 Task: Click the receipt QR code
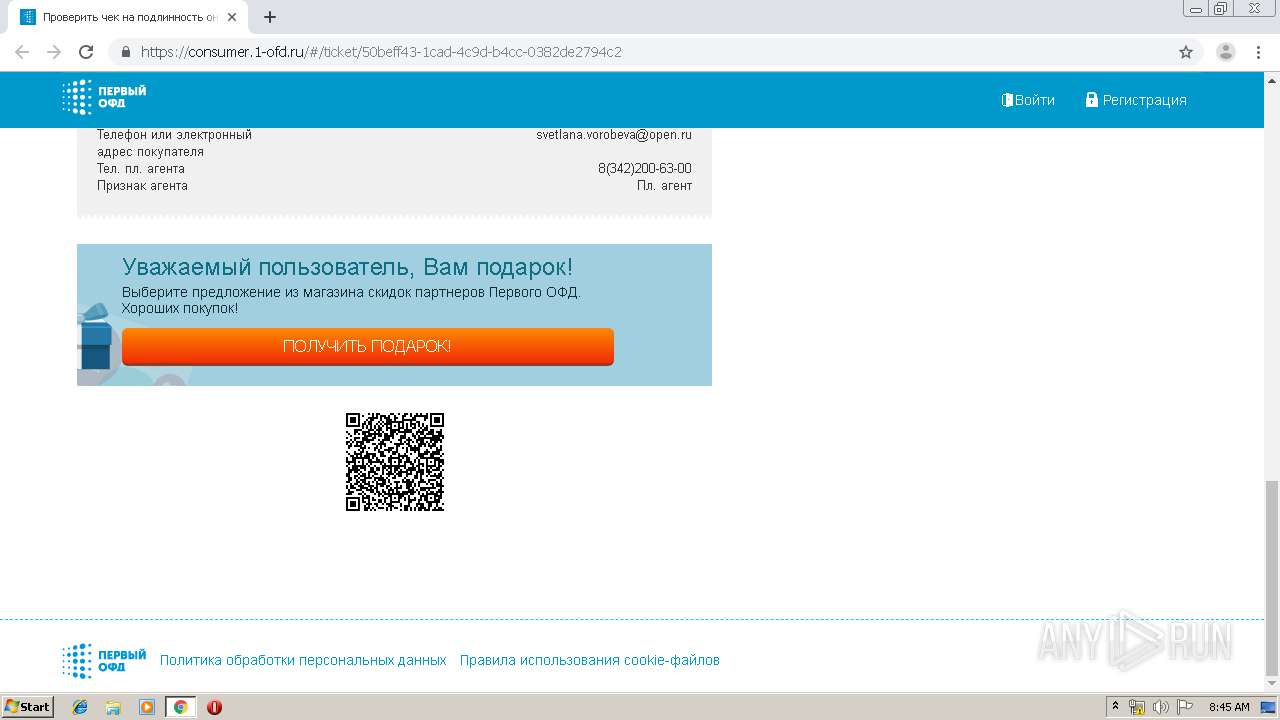pyautogui.click(x=395, y=462)
